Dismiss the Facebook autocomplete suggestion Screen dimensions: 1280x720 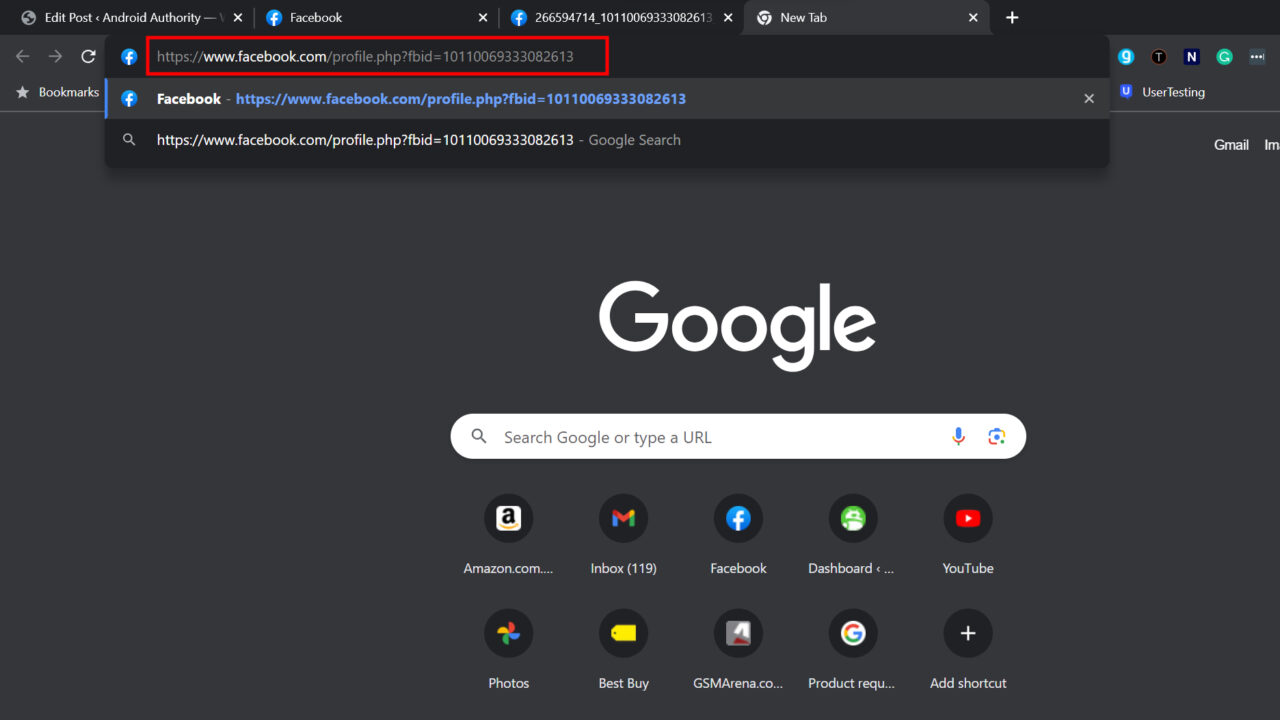click(x=1088, y=98)
